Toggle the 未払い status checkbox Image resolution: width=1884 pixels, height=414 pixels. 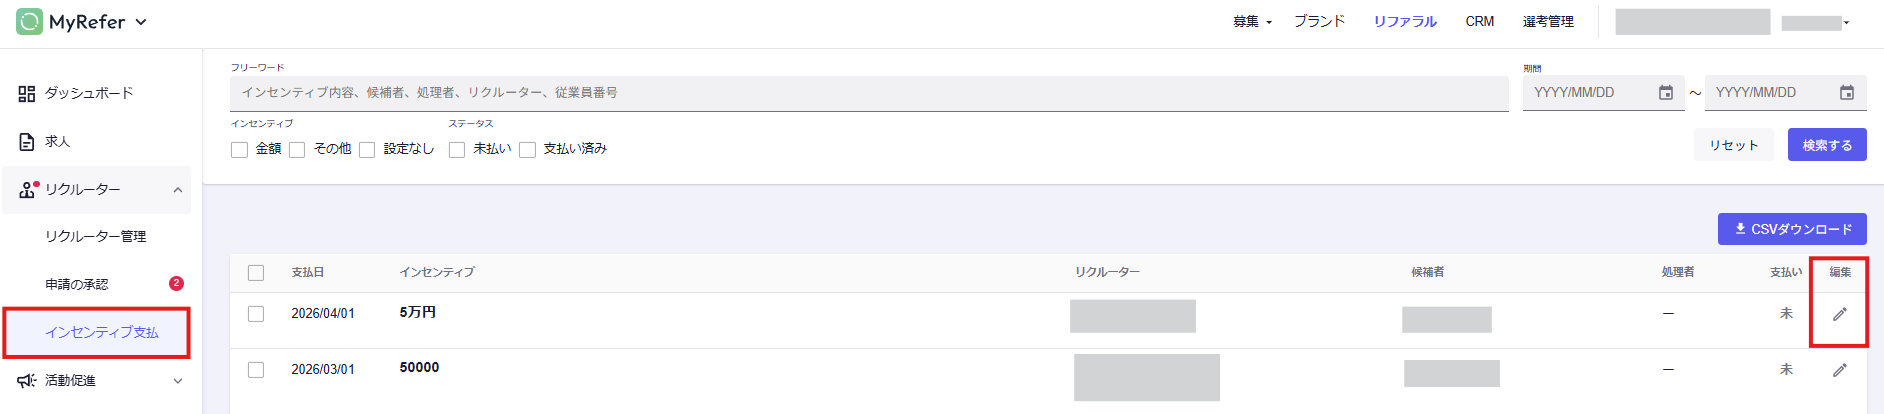pos(457,150)
